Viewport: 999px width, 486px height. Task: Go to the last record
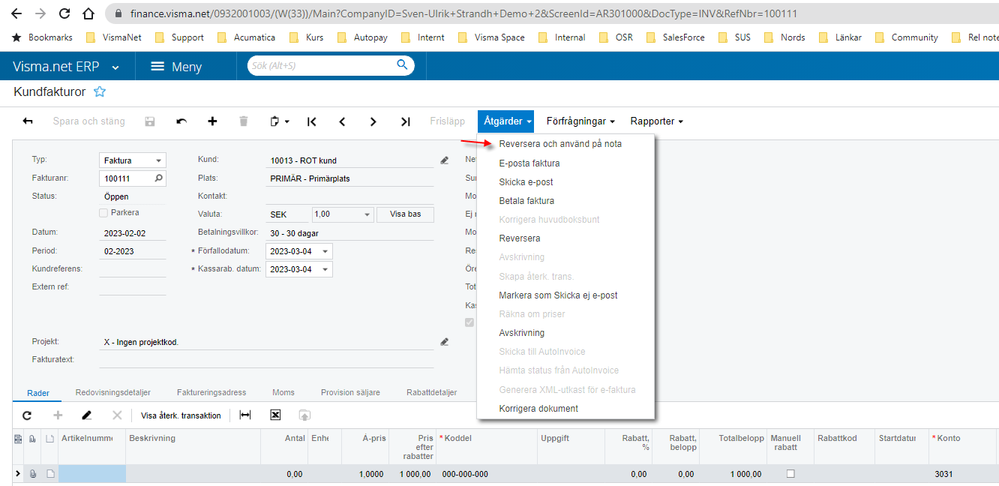click(405, 121)
